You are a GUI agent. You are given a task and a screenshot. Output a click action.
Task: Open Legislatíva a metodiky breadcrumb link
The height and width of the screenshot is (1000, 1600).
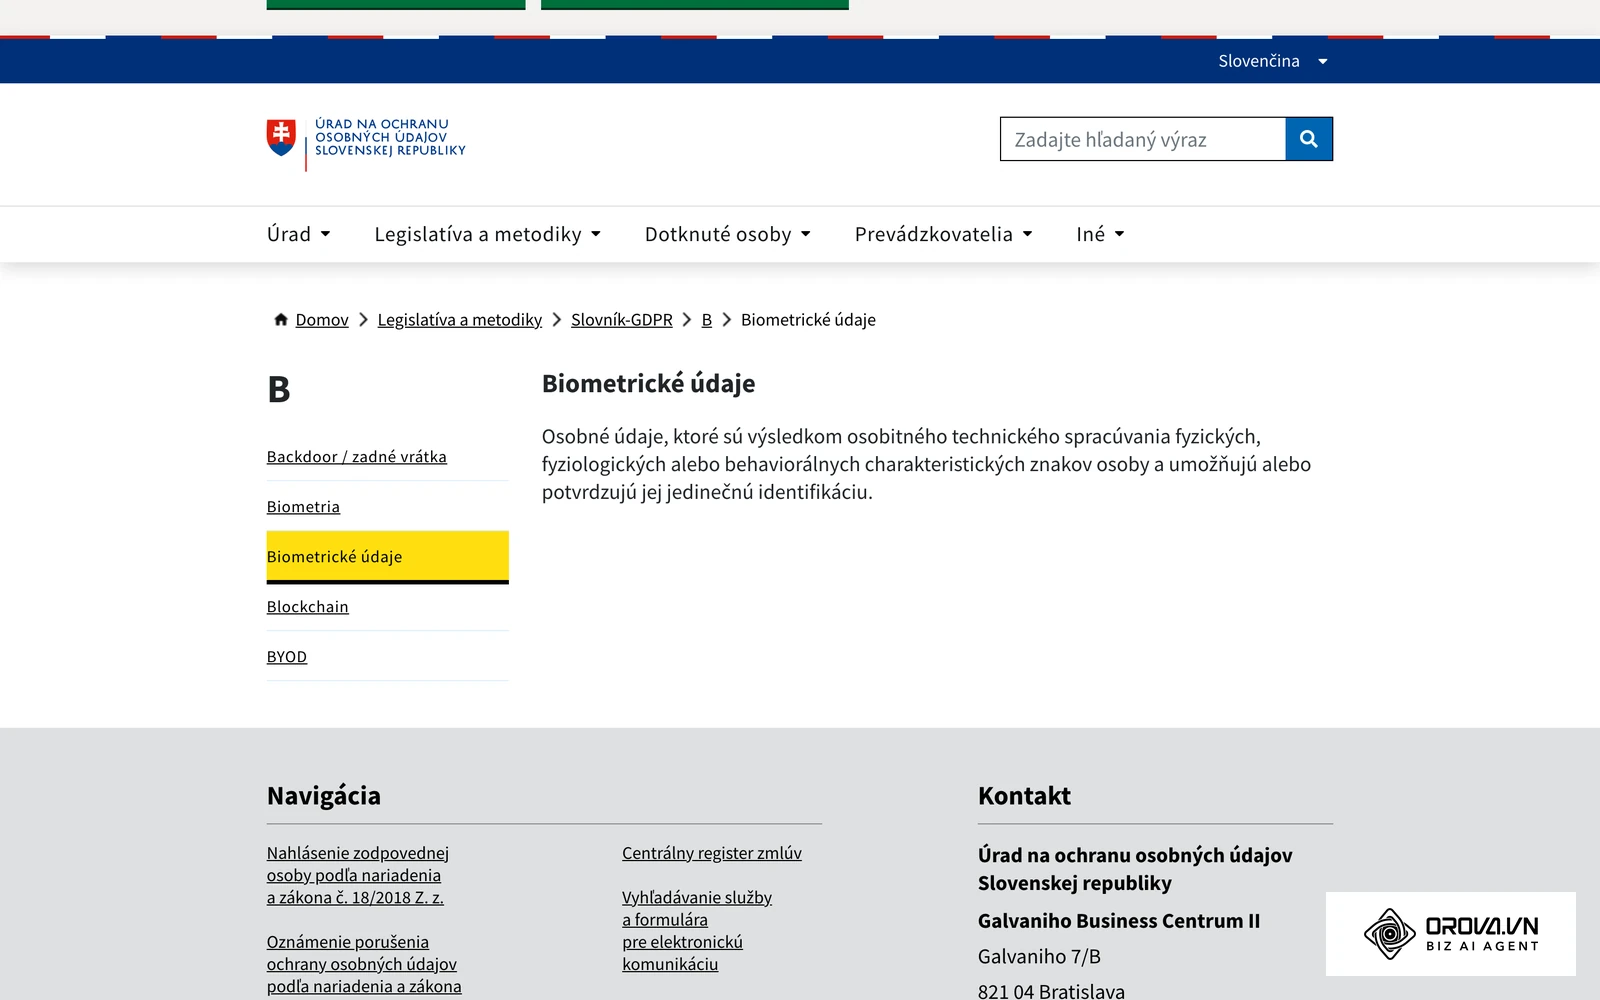460,320
